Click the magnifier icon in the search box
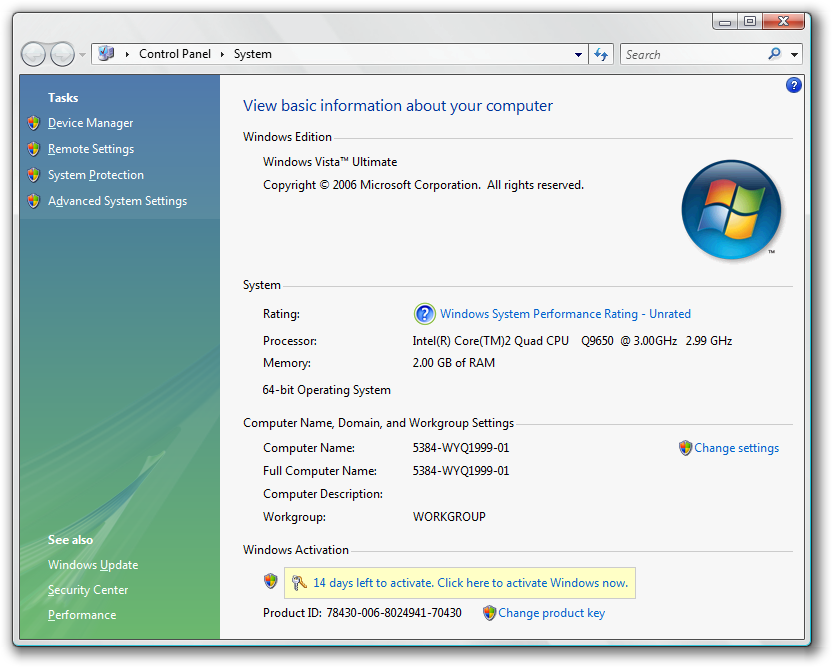Image resolution: width=832 pixels, height=668 pixels. pos(775,54)
